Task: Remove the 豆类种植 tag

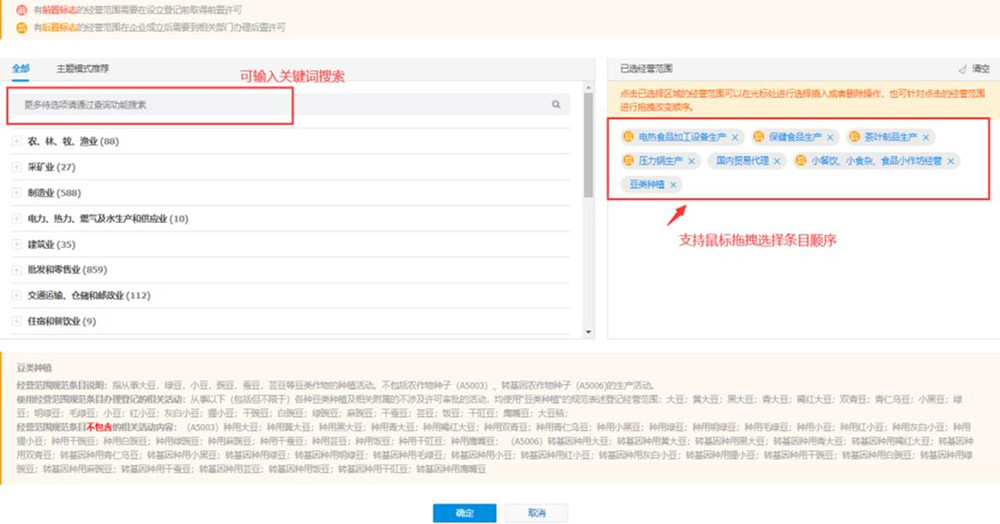Action: (673, 185)
